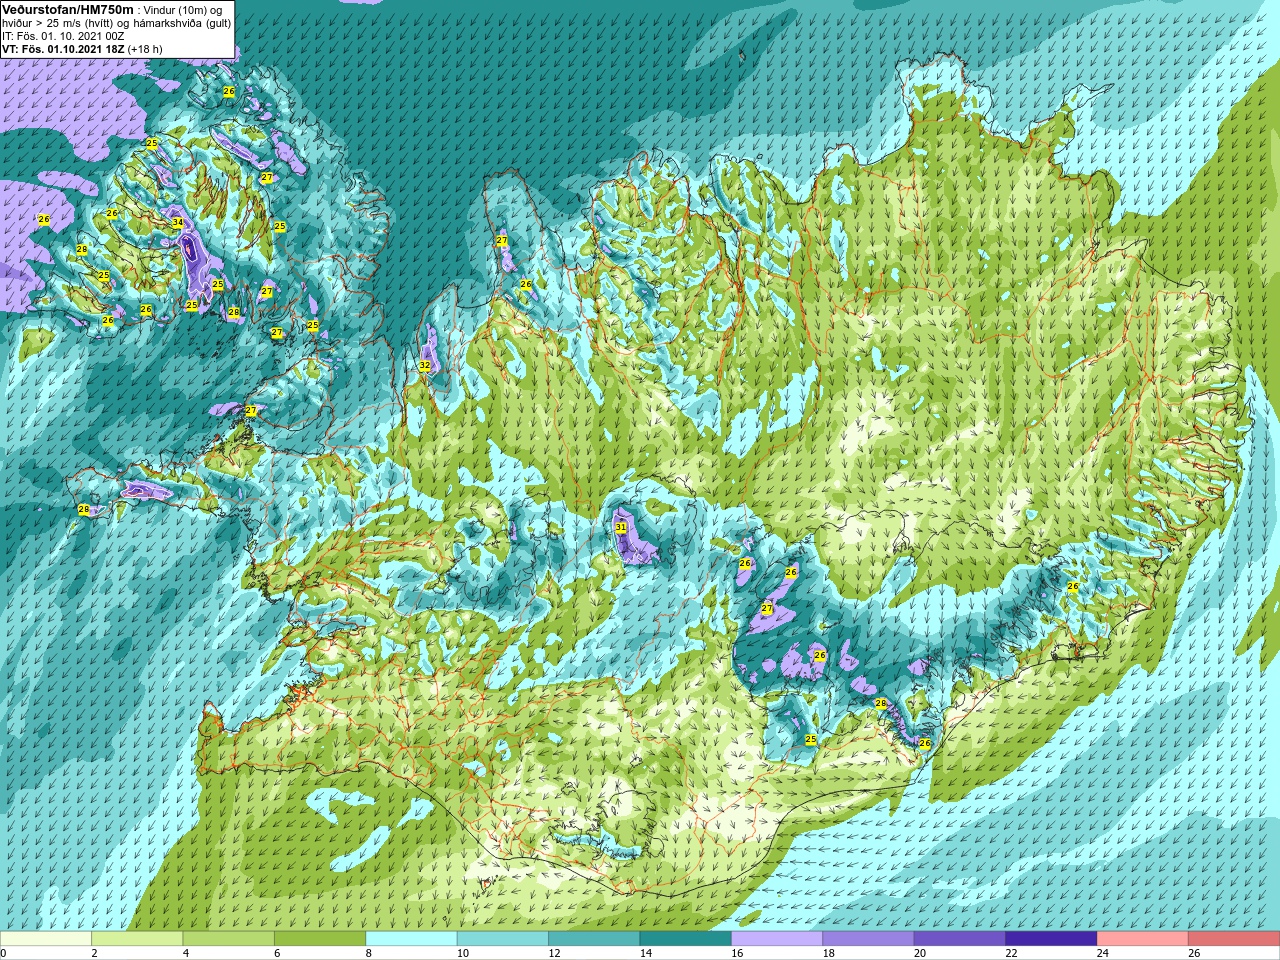Image resolution: width=1280 pixels, height=960 pixels.
Task: Click the legend scale label '2'
Action: (95, 953)
